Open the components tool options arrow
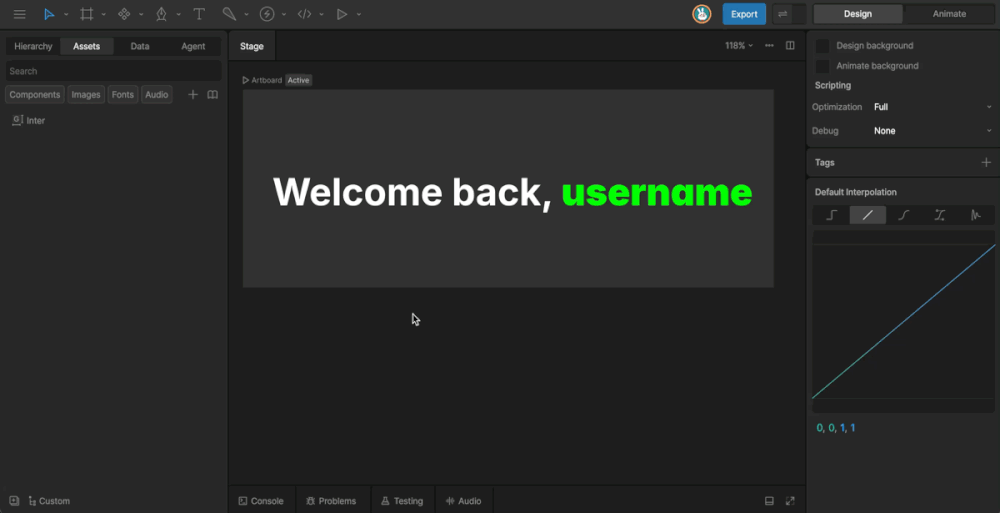Image resolution: width=1000 pixels, height=513 pixels. (x=141, y=15)
